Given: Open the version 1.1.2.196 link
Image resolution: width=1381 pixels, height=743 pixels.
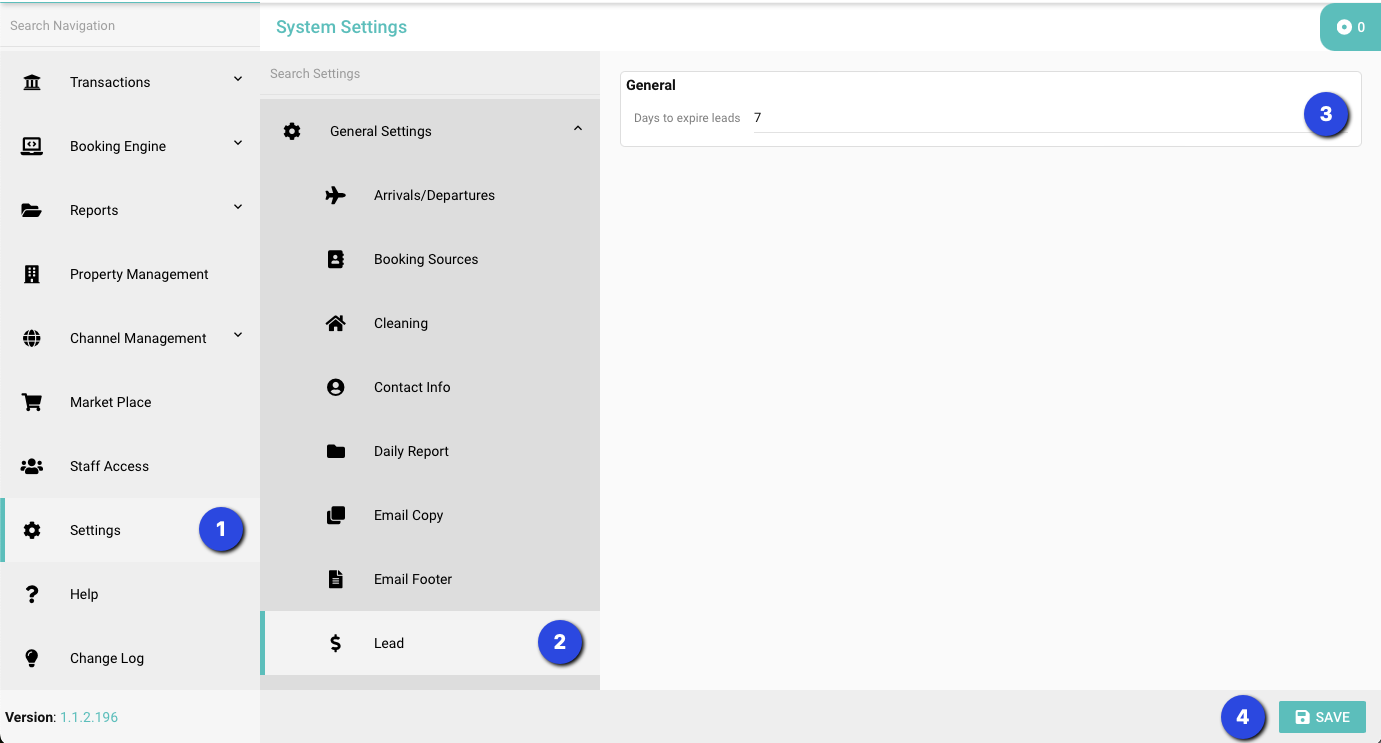Looking at the screenshot, I should pyautogui.click(x=89, y=717).
